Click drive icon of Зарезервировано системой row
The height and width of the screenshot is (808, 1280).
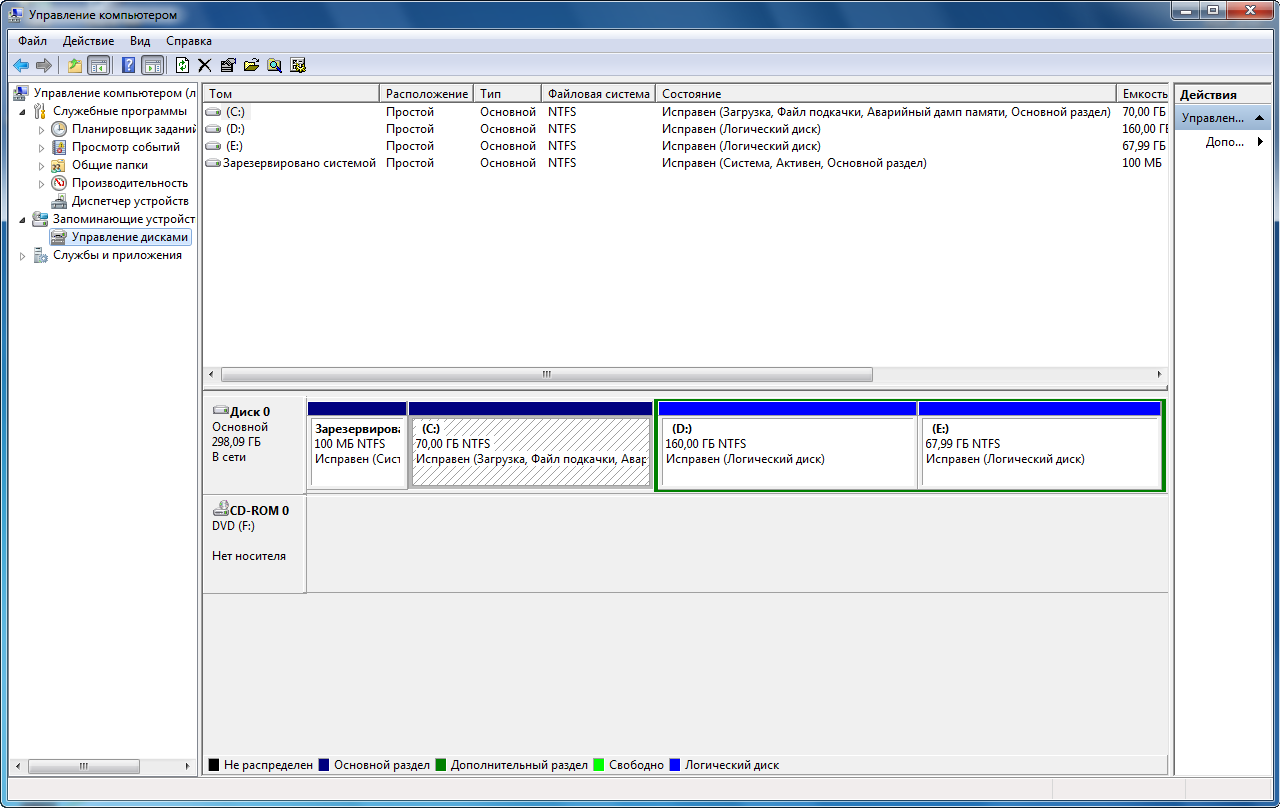tap(213, 163)
